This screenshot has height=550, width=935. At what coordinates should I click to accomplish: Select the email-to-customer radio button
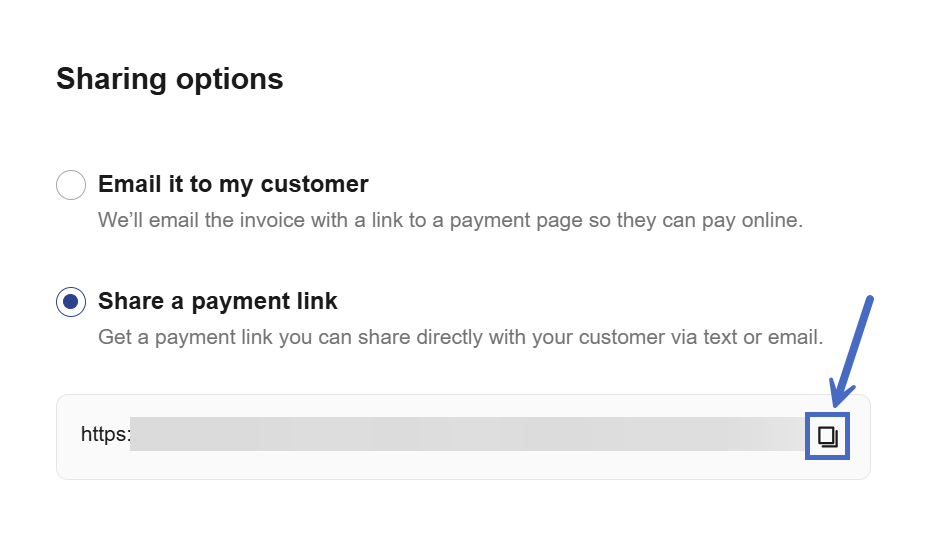(71, 185)
